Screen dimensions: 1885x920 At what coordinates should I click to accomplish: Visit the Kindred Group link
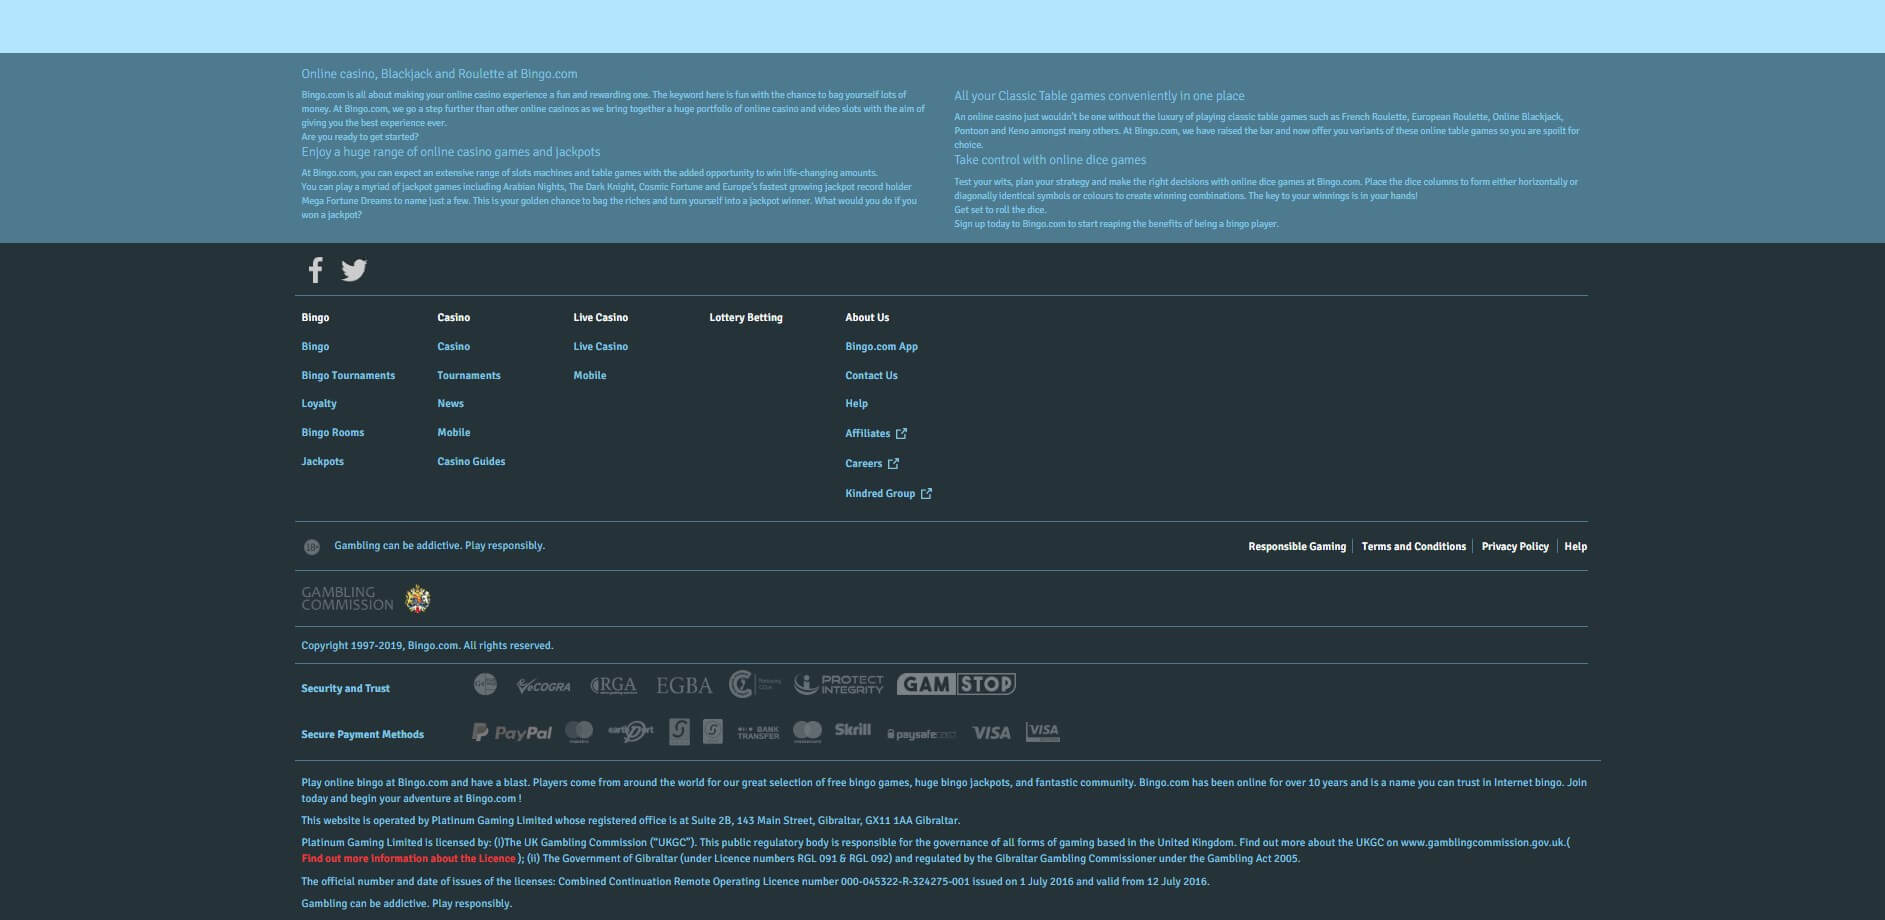click(x=880, y=493)
